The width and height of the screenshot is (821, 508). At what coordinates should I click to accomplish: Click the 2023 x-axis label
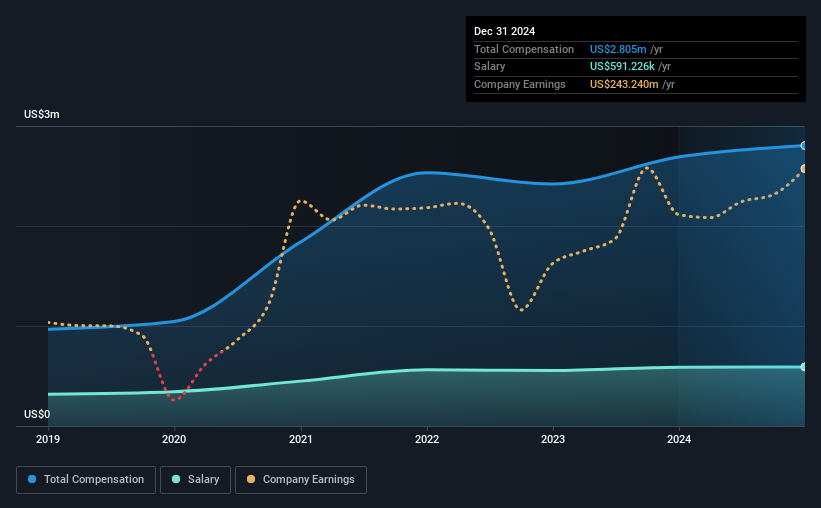(553, 439)
